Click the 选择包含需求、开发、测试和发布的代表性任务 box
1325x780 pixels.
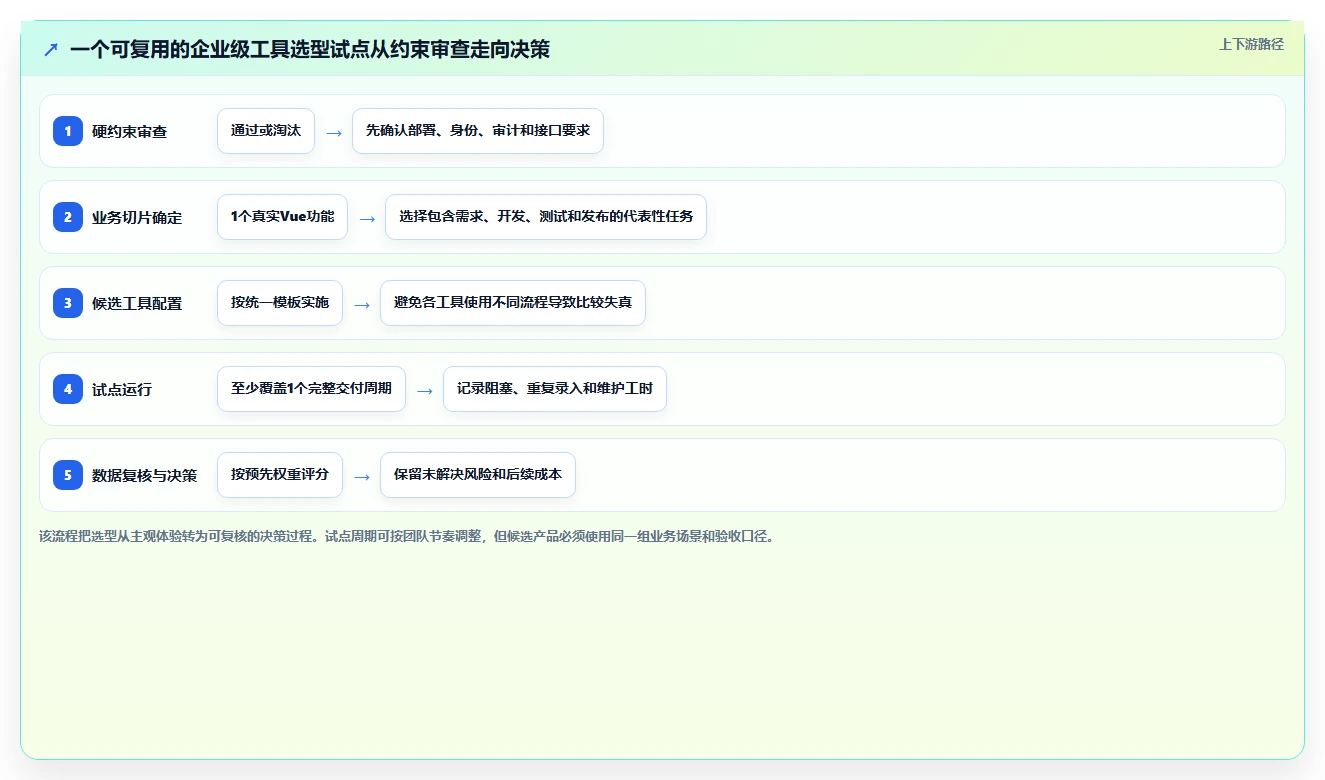pyautogui.click(x=546, y=217)
